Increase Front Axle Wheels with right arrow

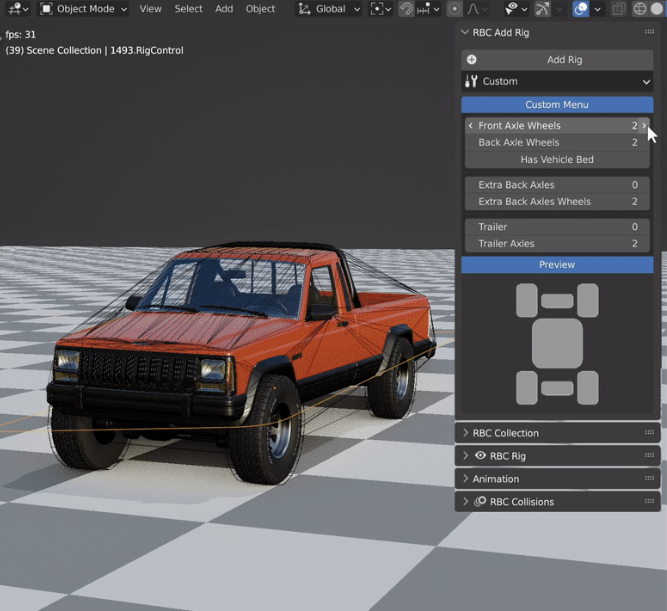644,126
